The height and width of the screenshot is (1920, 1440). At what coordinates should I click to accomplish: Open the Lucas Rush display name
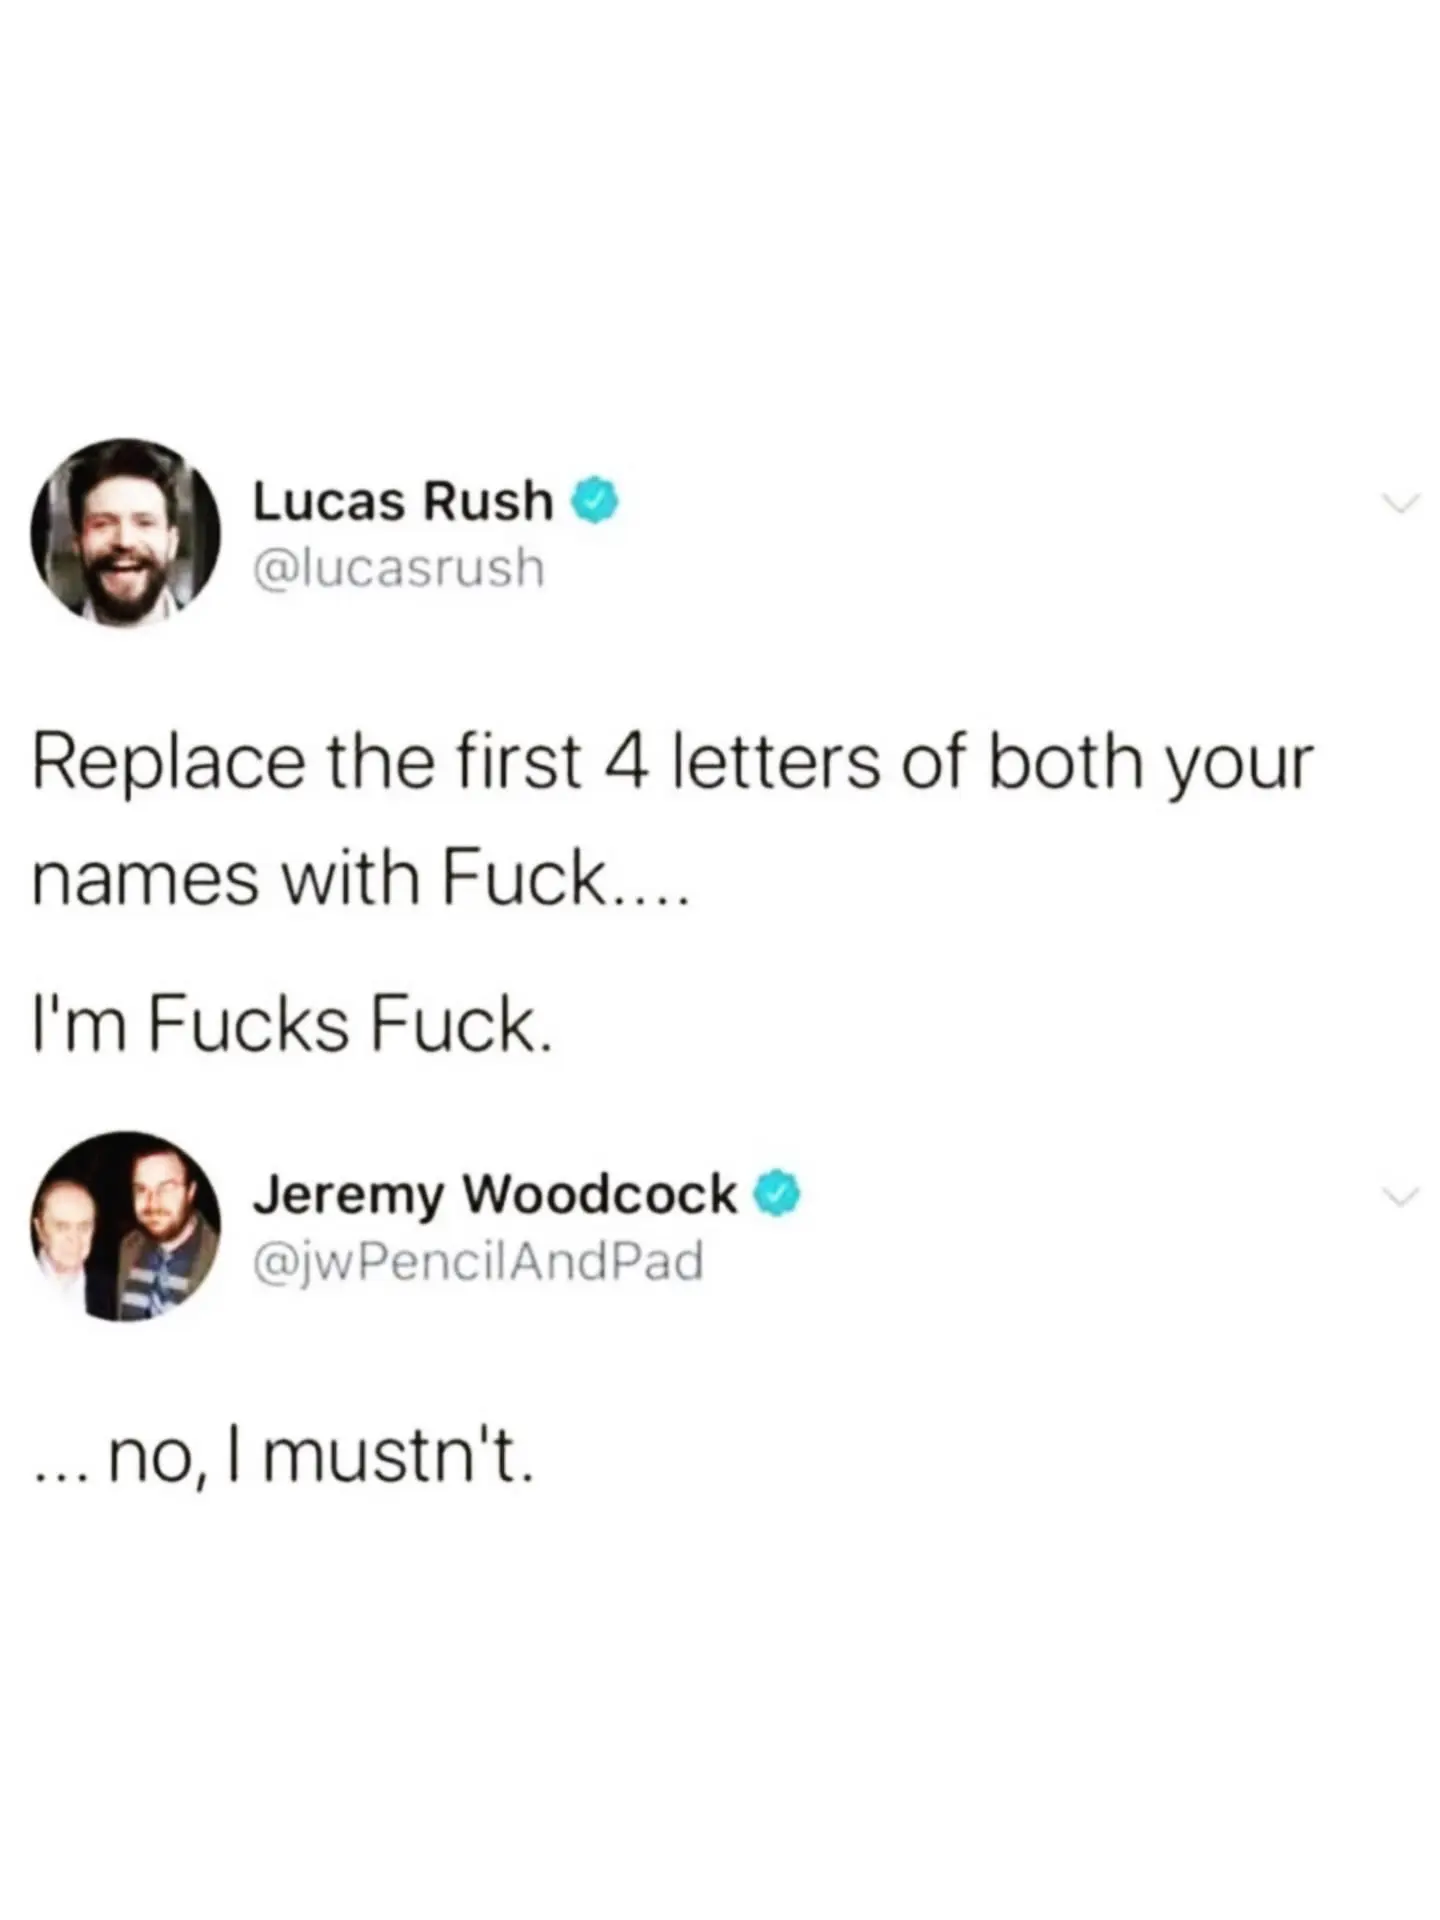tap(403, 502)
